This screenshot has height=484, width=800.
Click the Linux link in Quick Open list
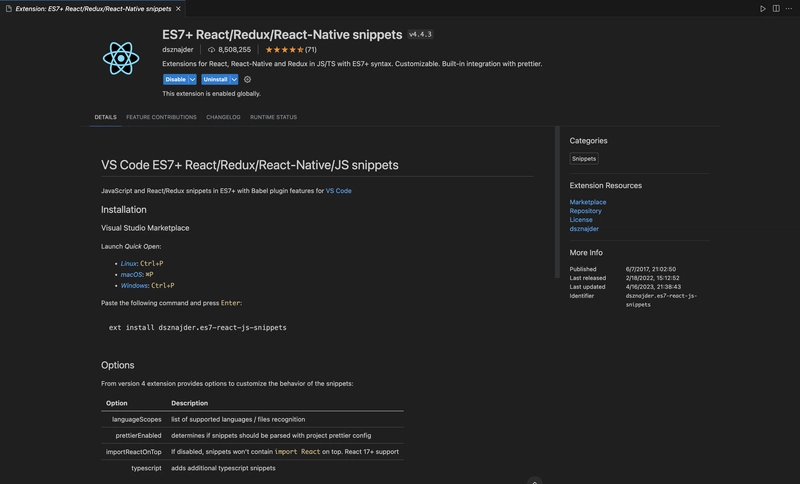tap(128, 264)
